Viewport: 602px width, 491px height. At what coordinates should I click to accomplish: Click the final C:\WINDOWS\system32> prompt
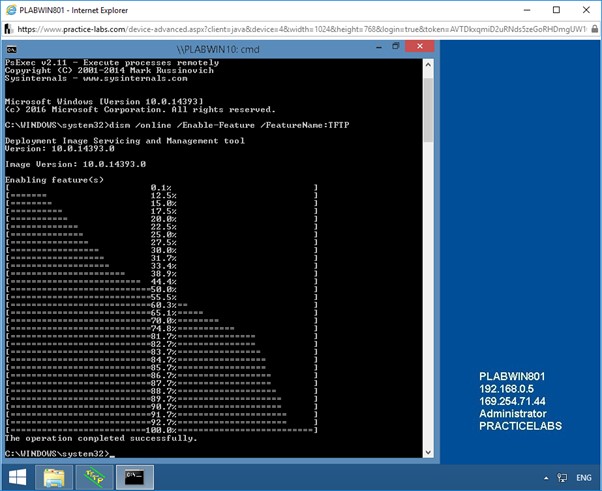(57, 454)
